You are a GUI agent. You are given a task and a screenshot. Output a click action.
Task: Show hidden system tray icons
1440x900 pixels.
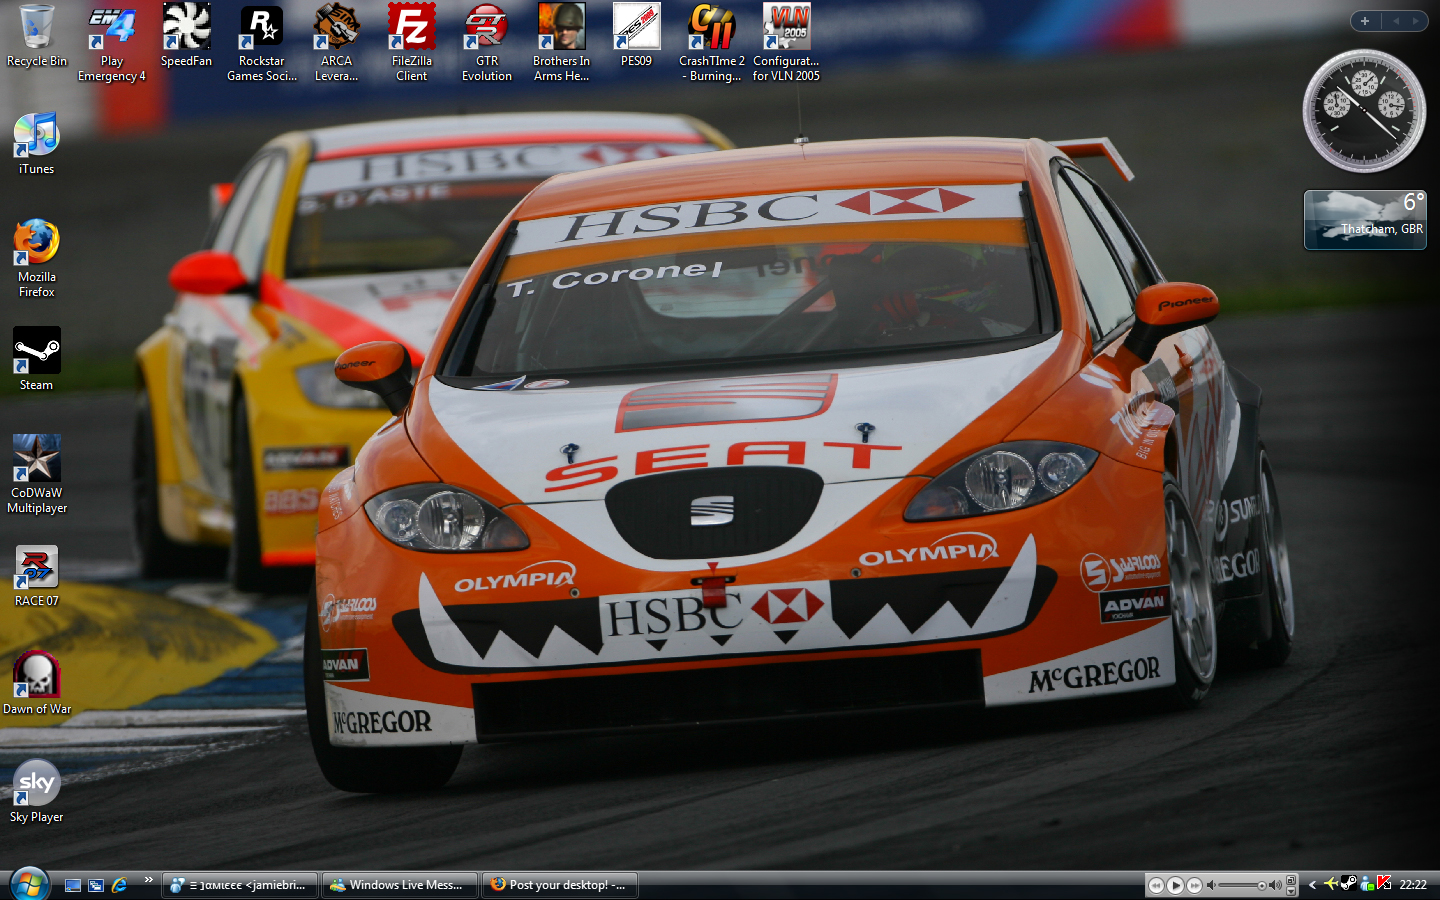(1312, 885)
